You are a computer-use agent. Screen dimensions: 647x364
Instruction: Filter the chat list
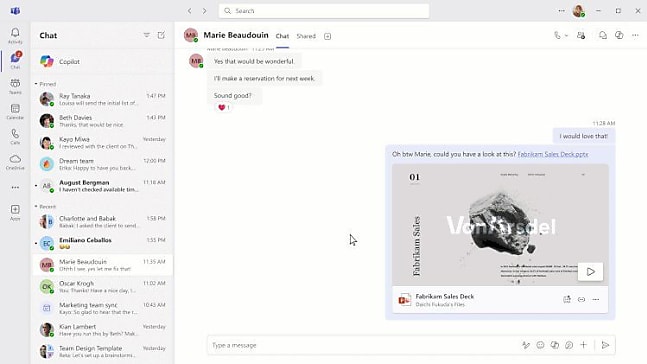146,35
